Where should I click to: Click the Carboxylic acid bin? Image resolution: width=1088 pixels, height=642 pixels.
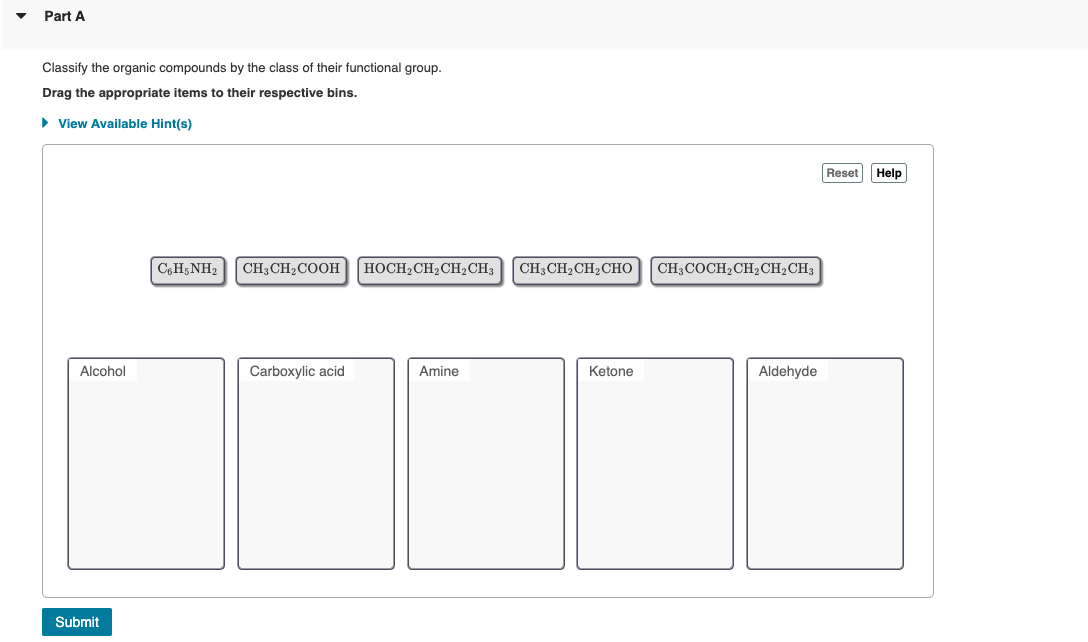(315, 463)
